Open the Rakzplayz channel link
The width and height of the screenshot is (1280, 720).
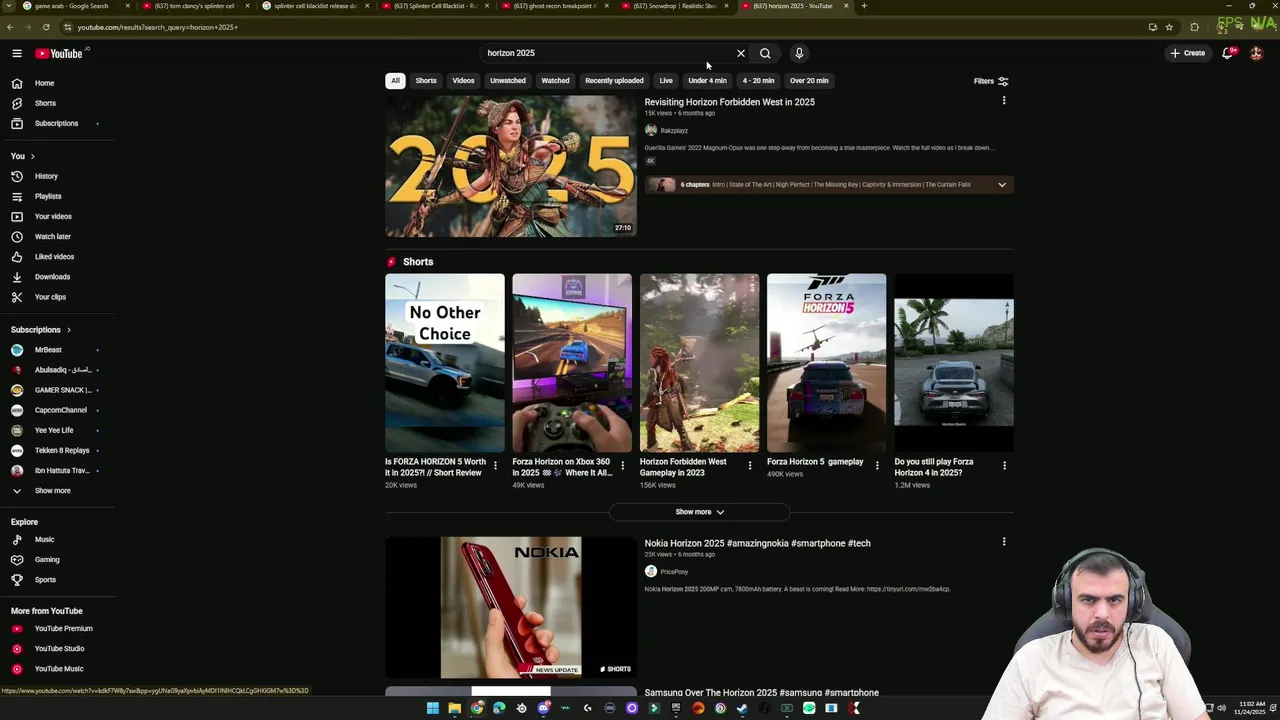[x=674, y=131]
